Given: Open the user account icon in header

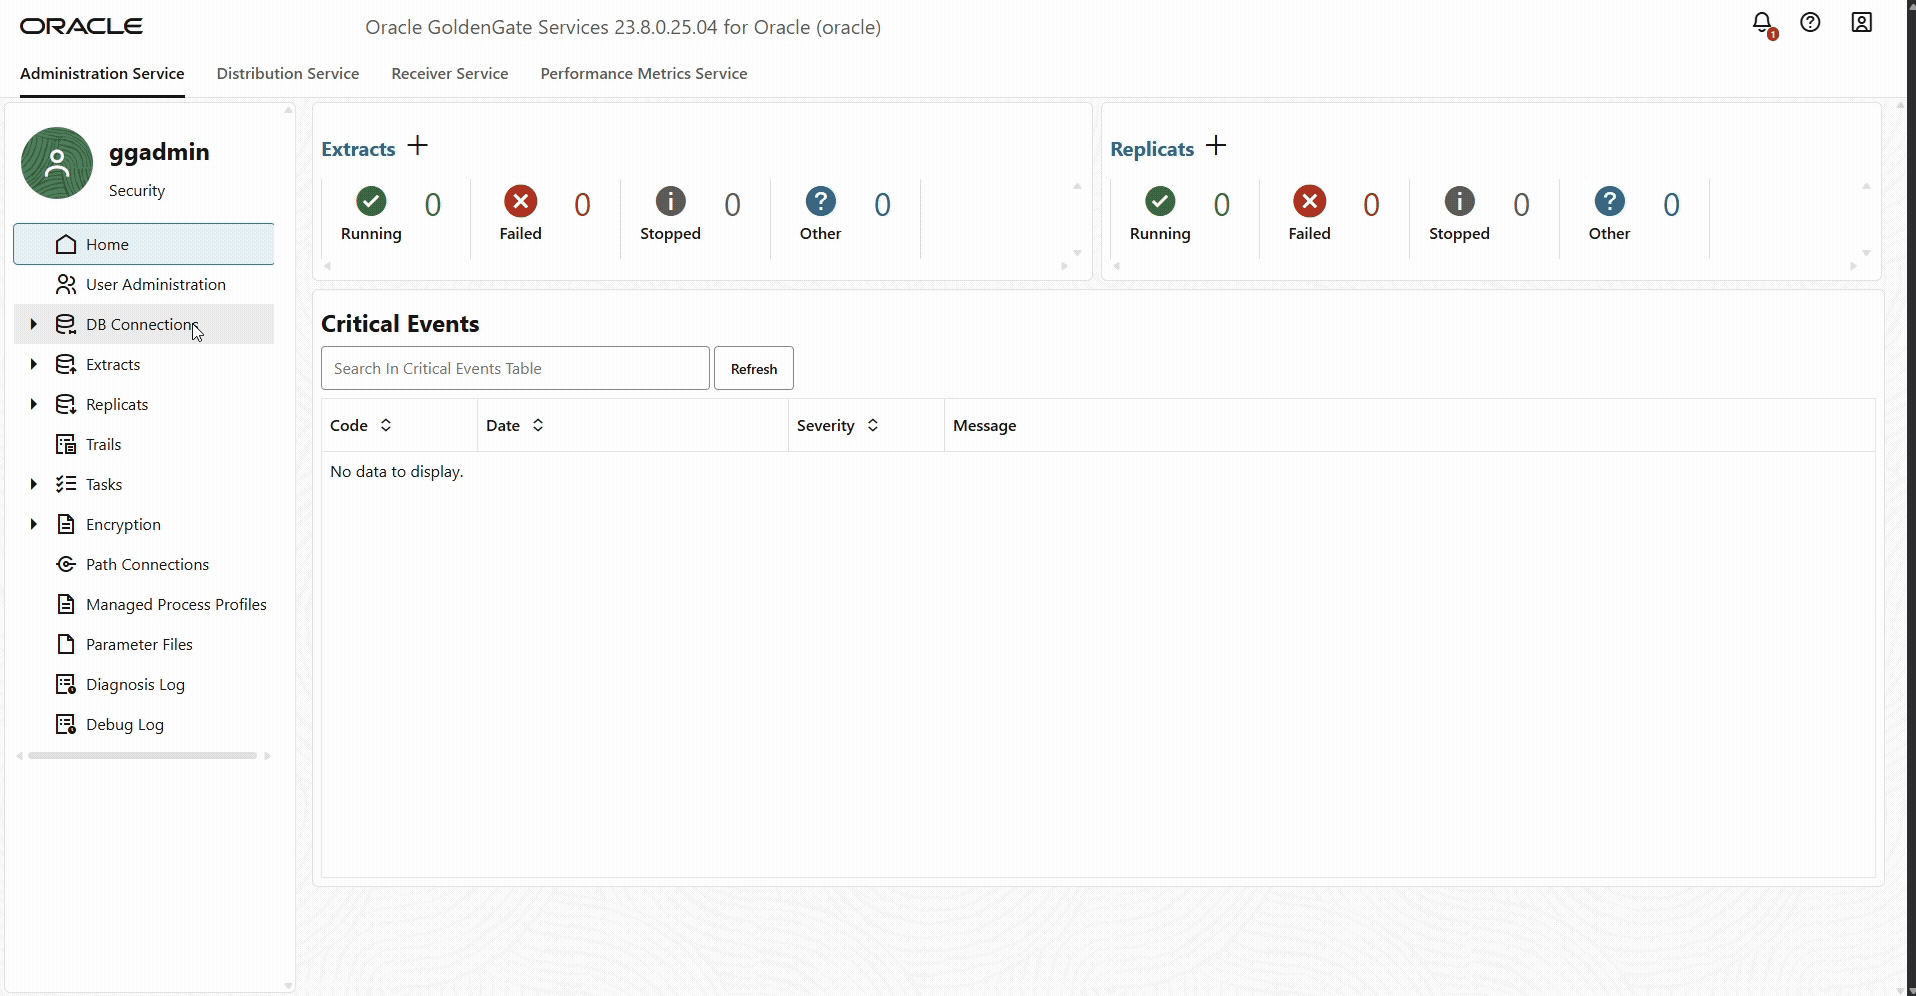Looking at the screenshot, I should [x=1861, y=22].
